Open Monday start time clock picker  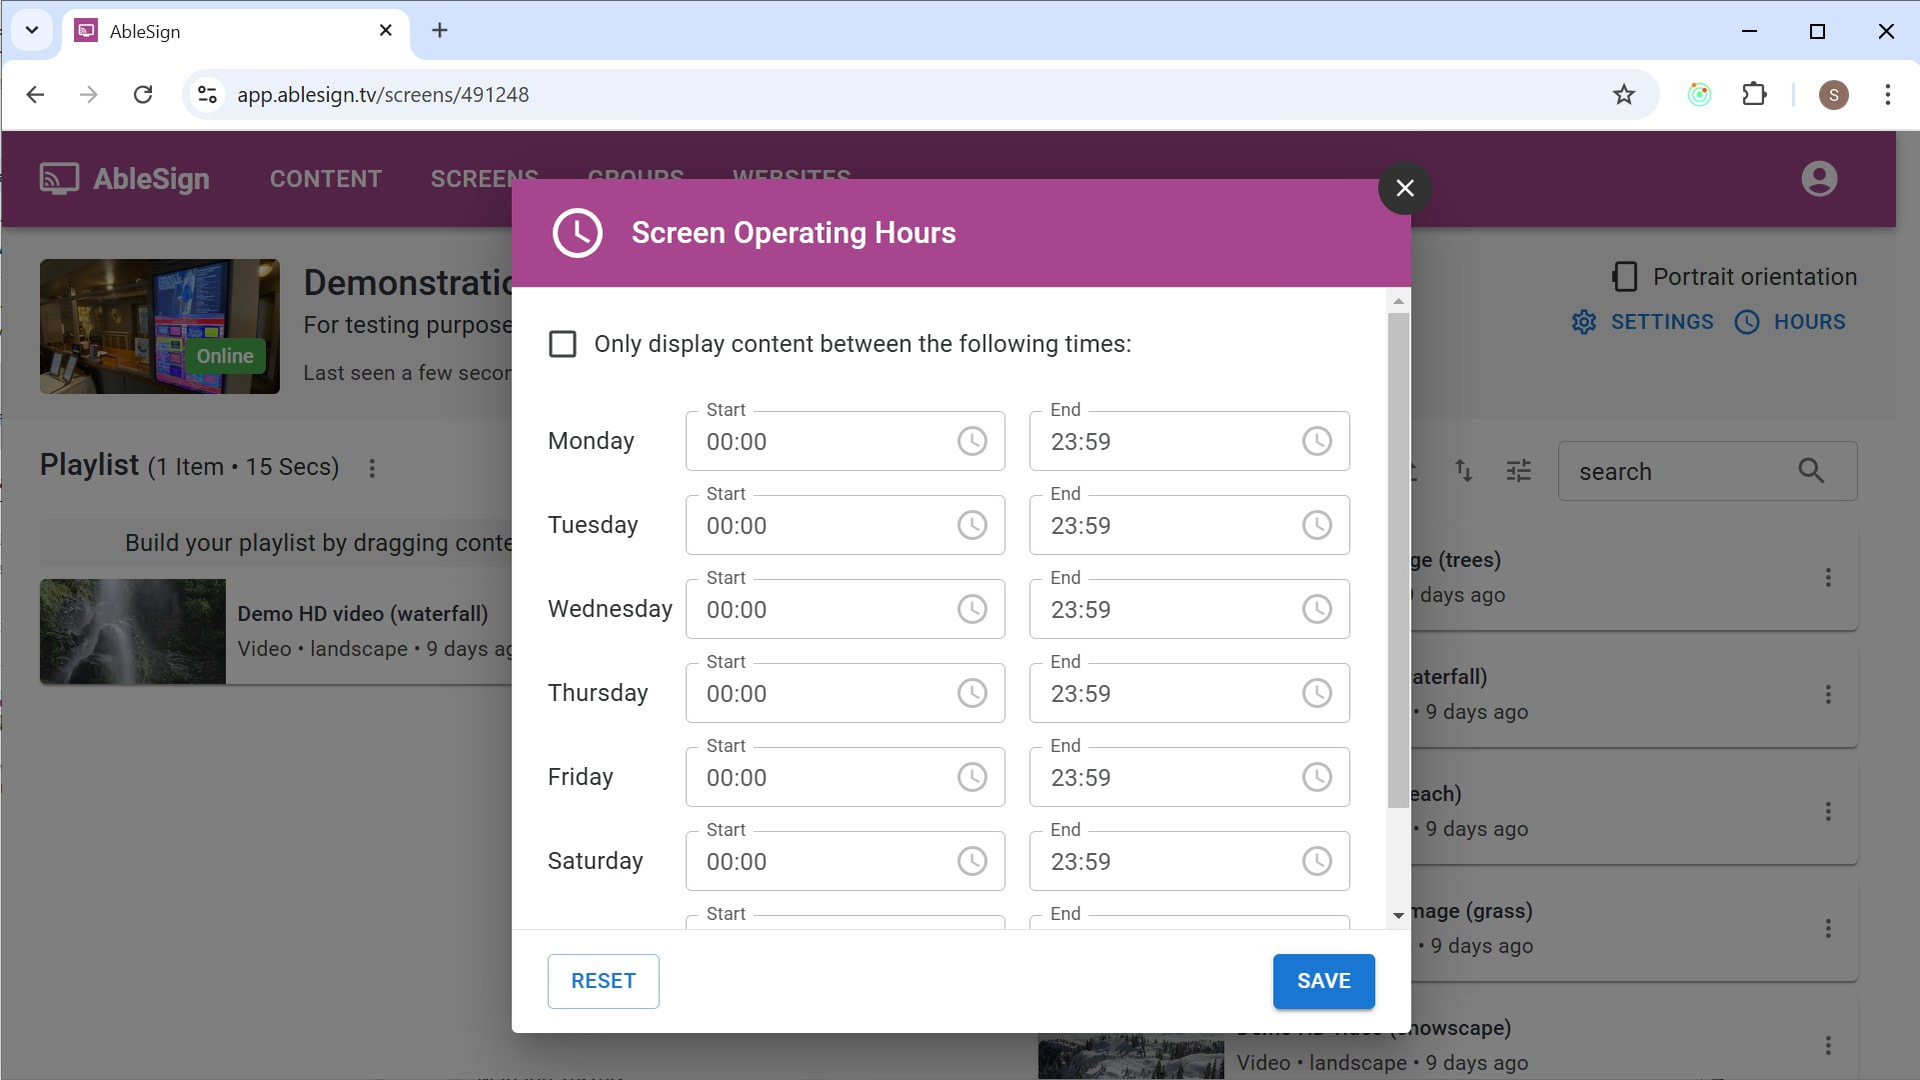[971, 440]
